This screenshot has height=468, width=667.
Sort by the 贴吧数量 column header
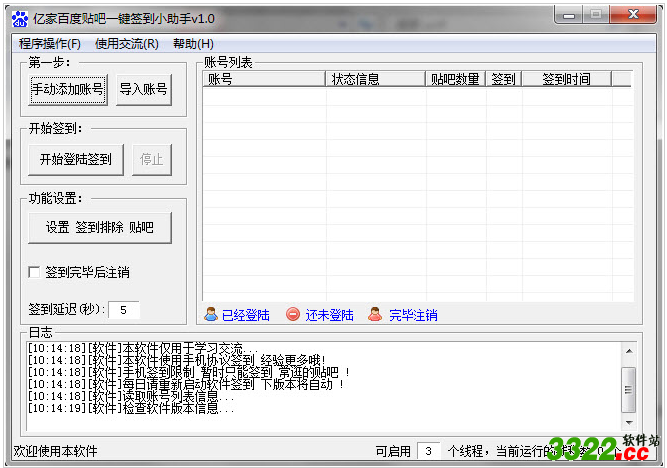coord(456,79)
